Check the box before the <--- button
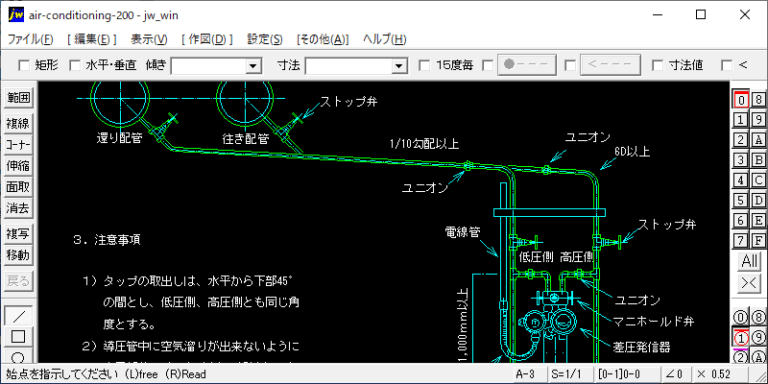768x384 pixels. [570, 65]
